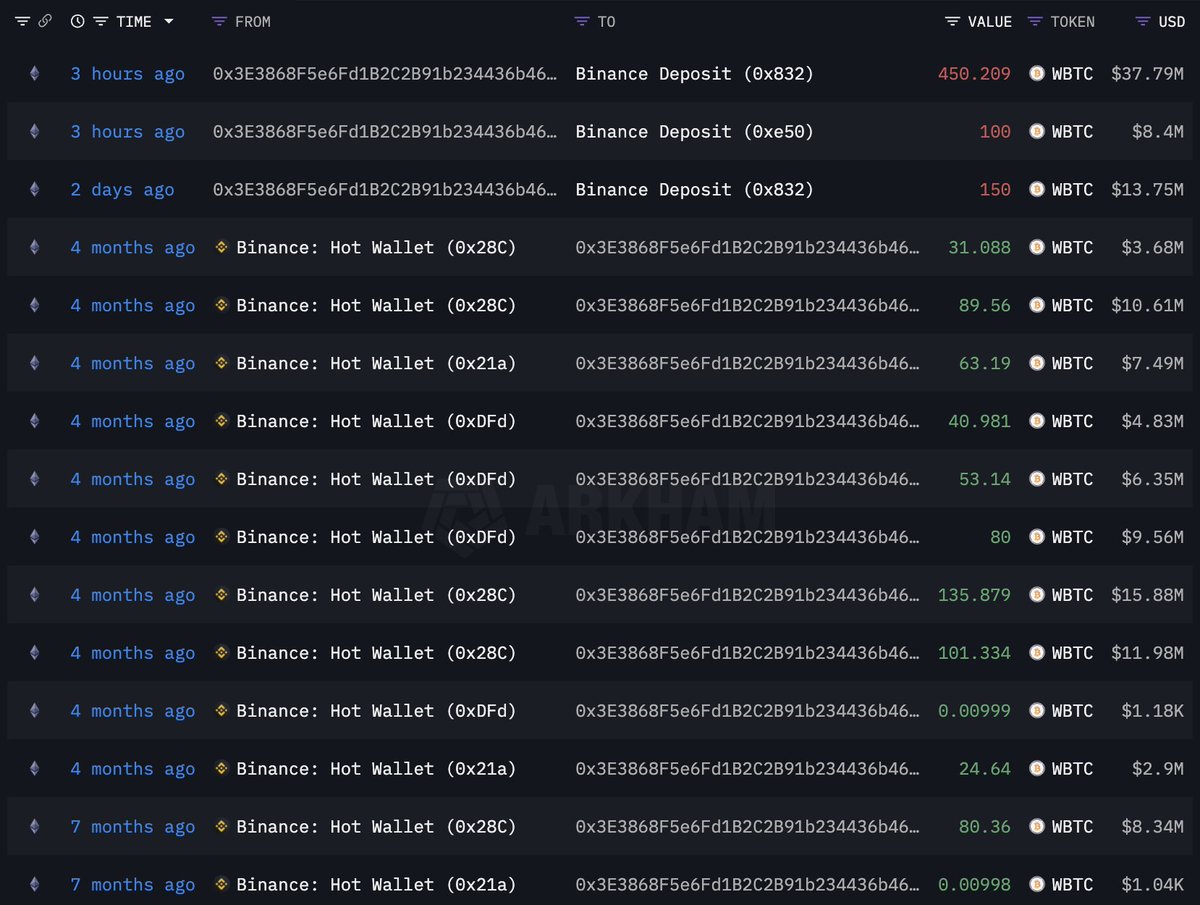Click the 0.00999 WBTC transaction value
Viewport: 1200px width, 905px height.
(x=974, y=711)
